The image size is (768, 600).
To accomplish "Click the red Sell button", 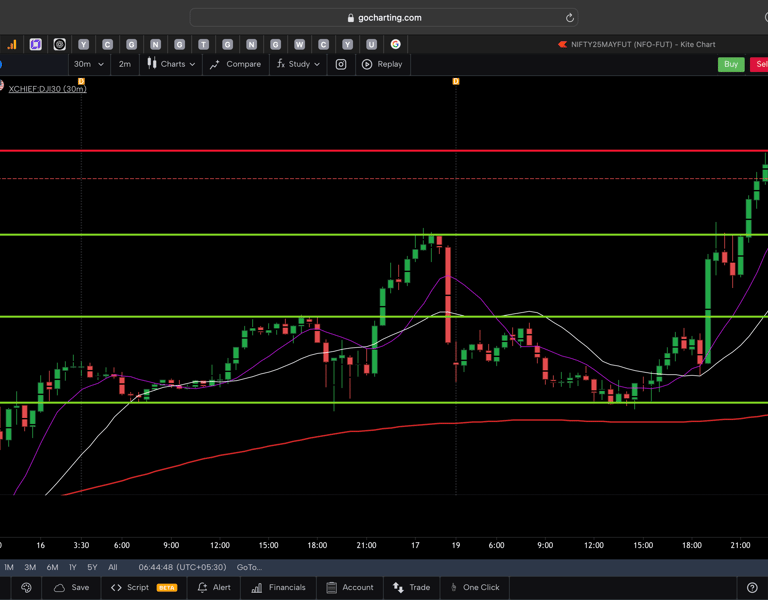I will tap(760, 64).
